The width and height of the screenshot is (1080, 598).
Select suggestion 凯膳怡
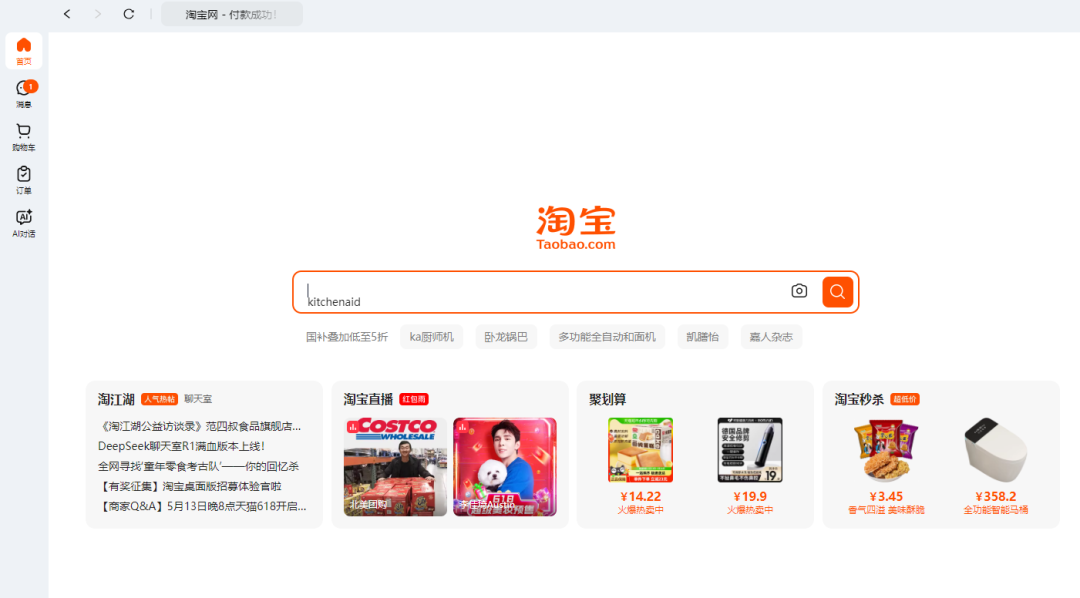point(703,337)
